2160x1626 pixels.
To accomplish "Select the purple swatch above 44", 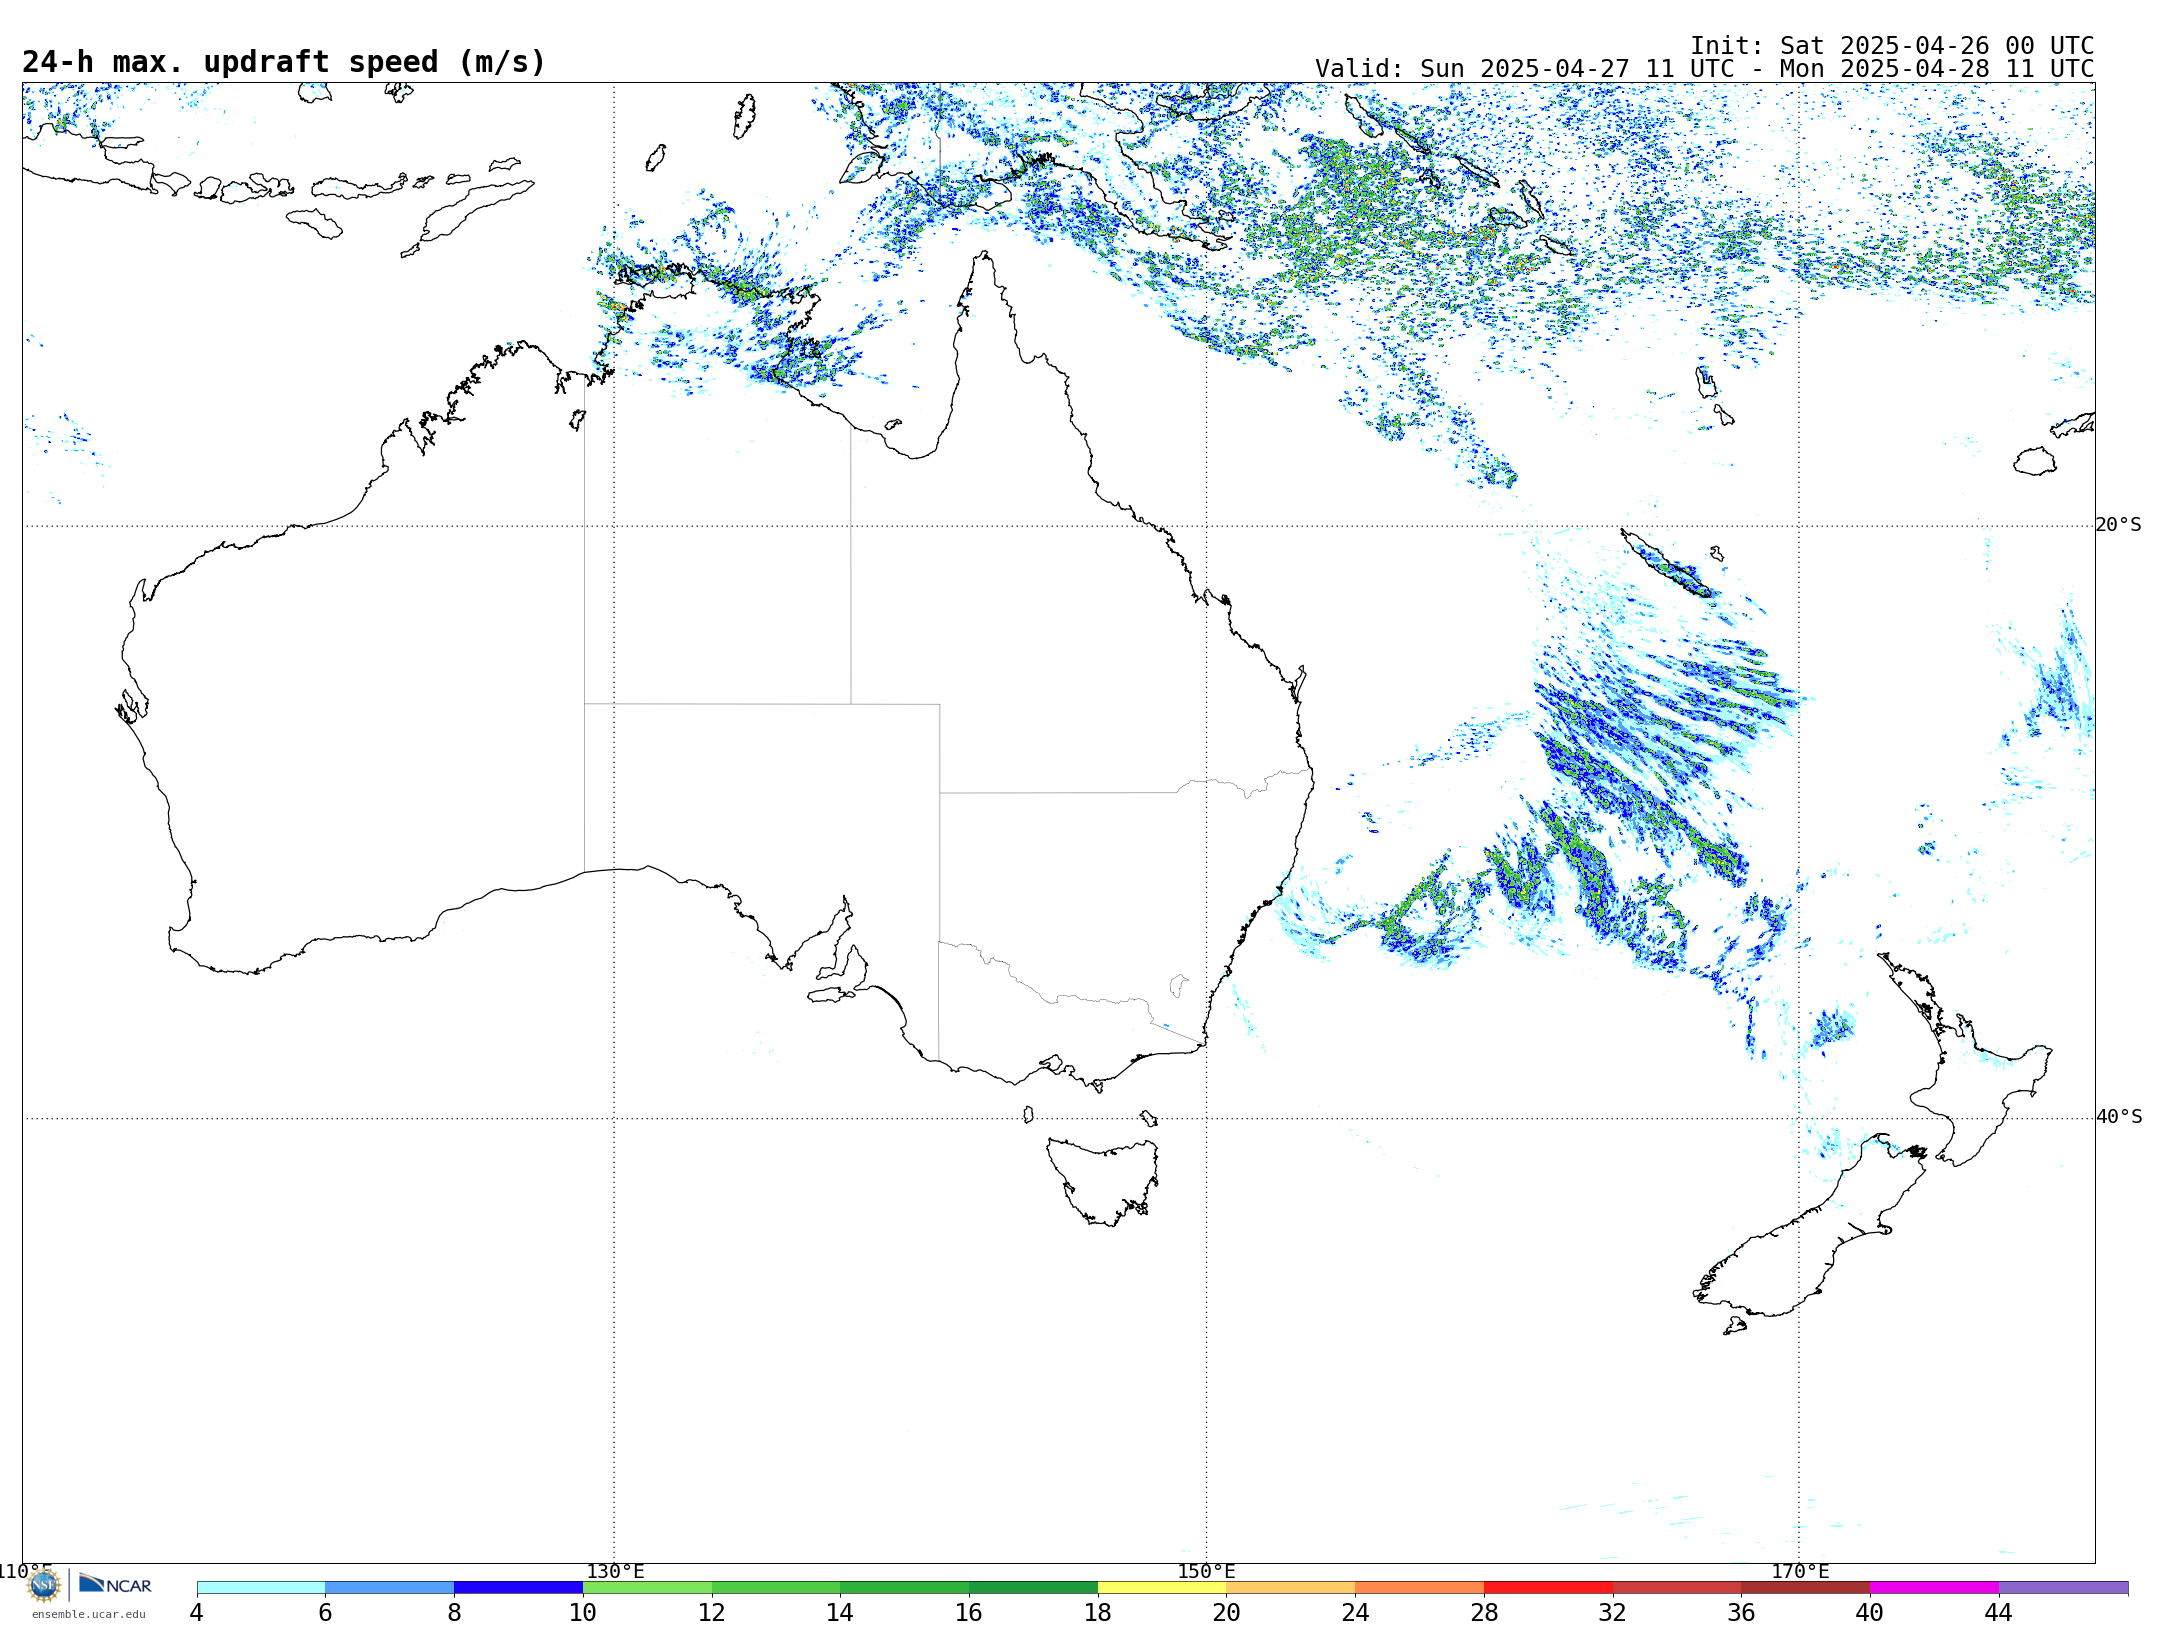I will (2063, 1587).
